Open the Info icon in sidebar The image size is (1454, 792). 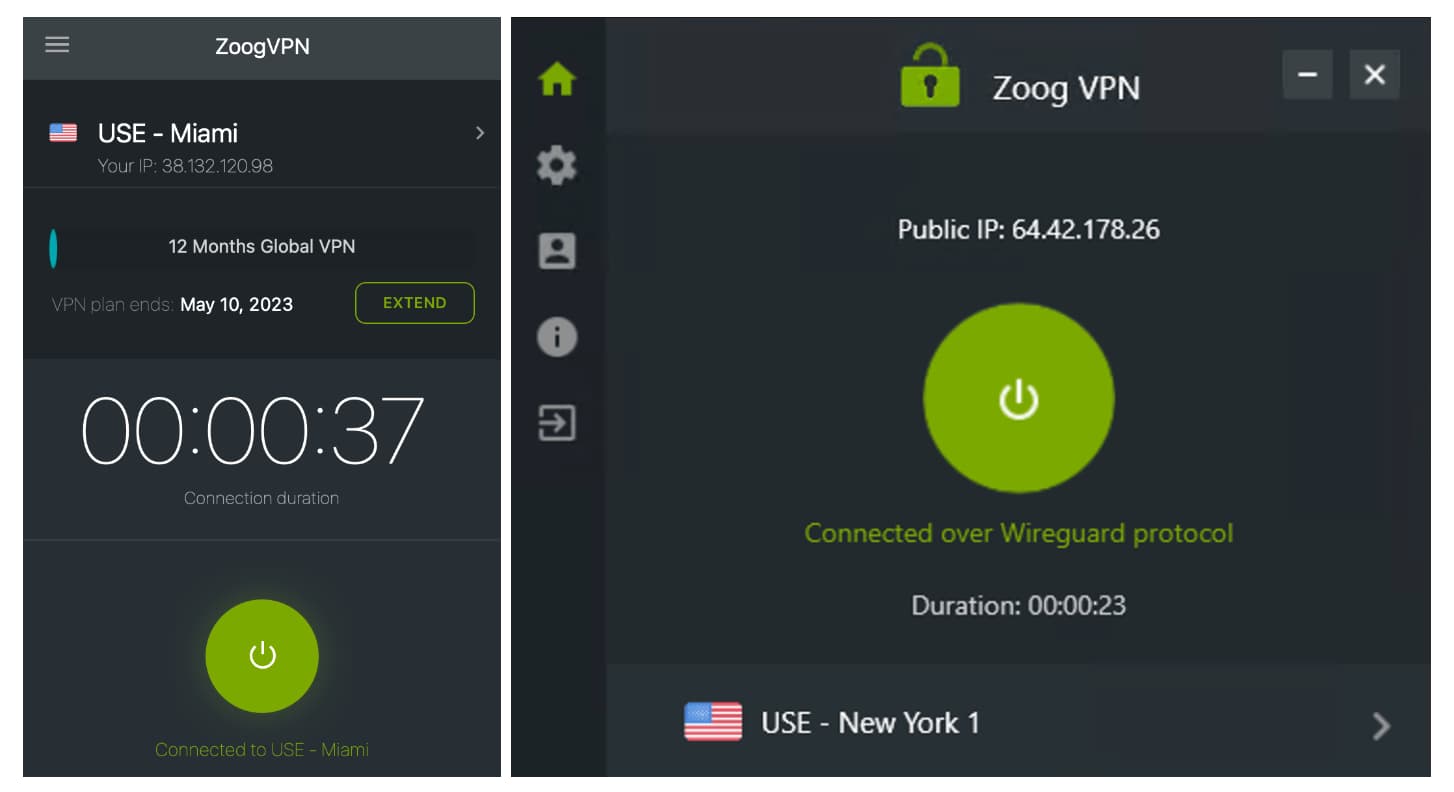click(557, 337)
